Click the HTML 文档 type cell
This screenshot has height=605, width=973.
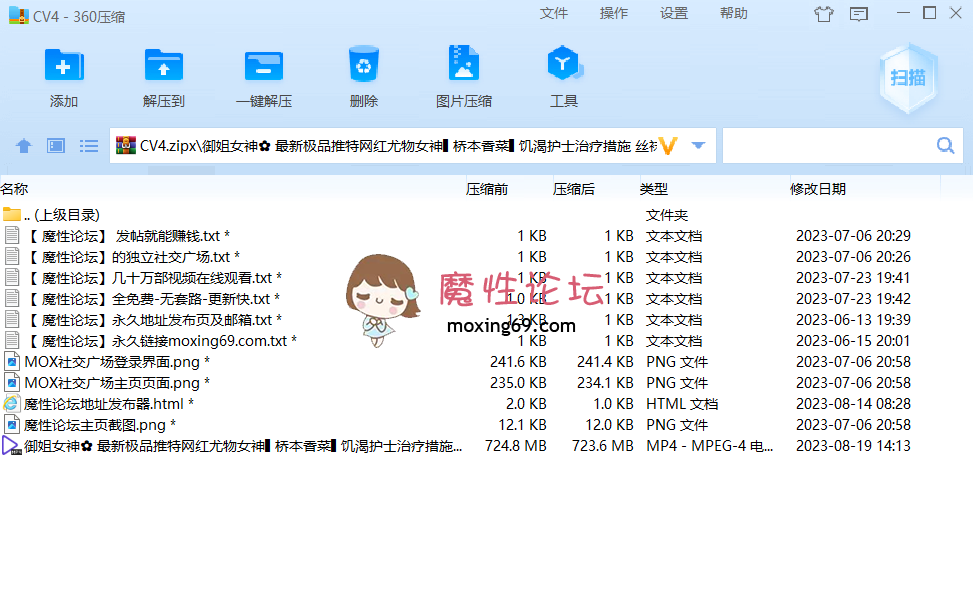click(x=682, y=404)
